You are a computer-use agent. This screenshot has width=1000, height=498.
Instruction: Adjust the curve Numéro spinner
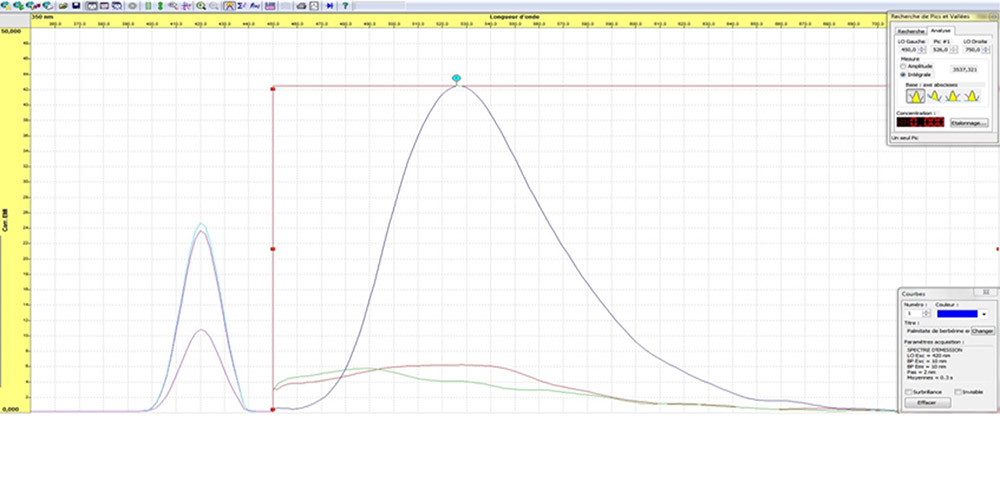coord(926,313)
